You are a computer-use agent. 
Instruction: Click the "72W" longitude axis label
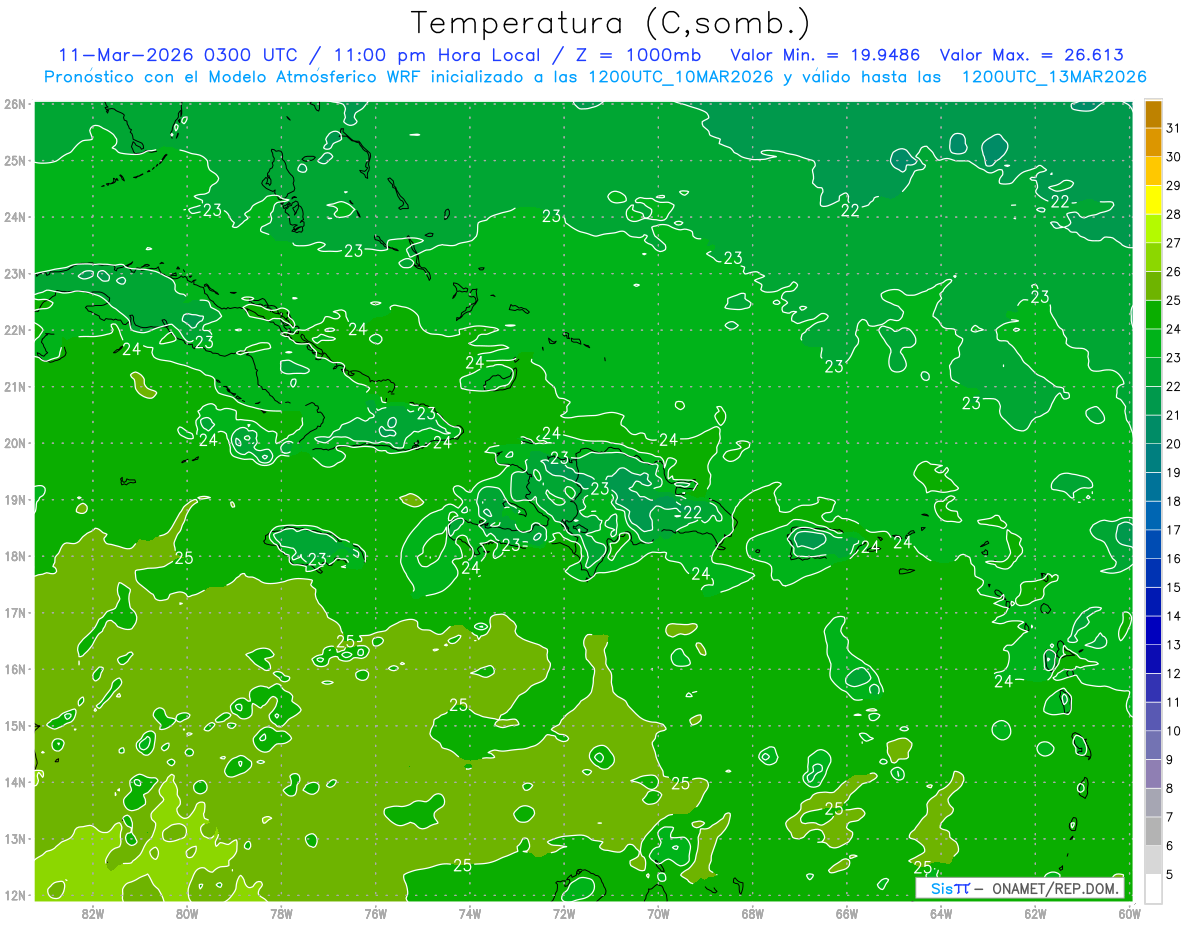point(564,913)
